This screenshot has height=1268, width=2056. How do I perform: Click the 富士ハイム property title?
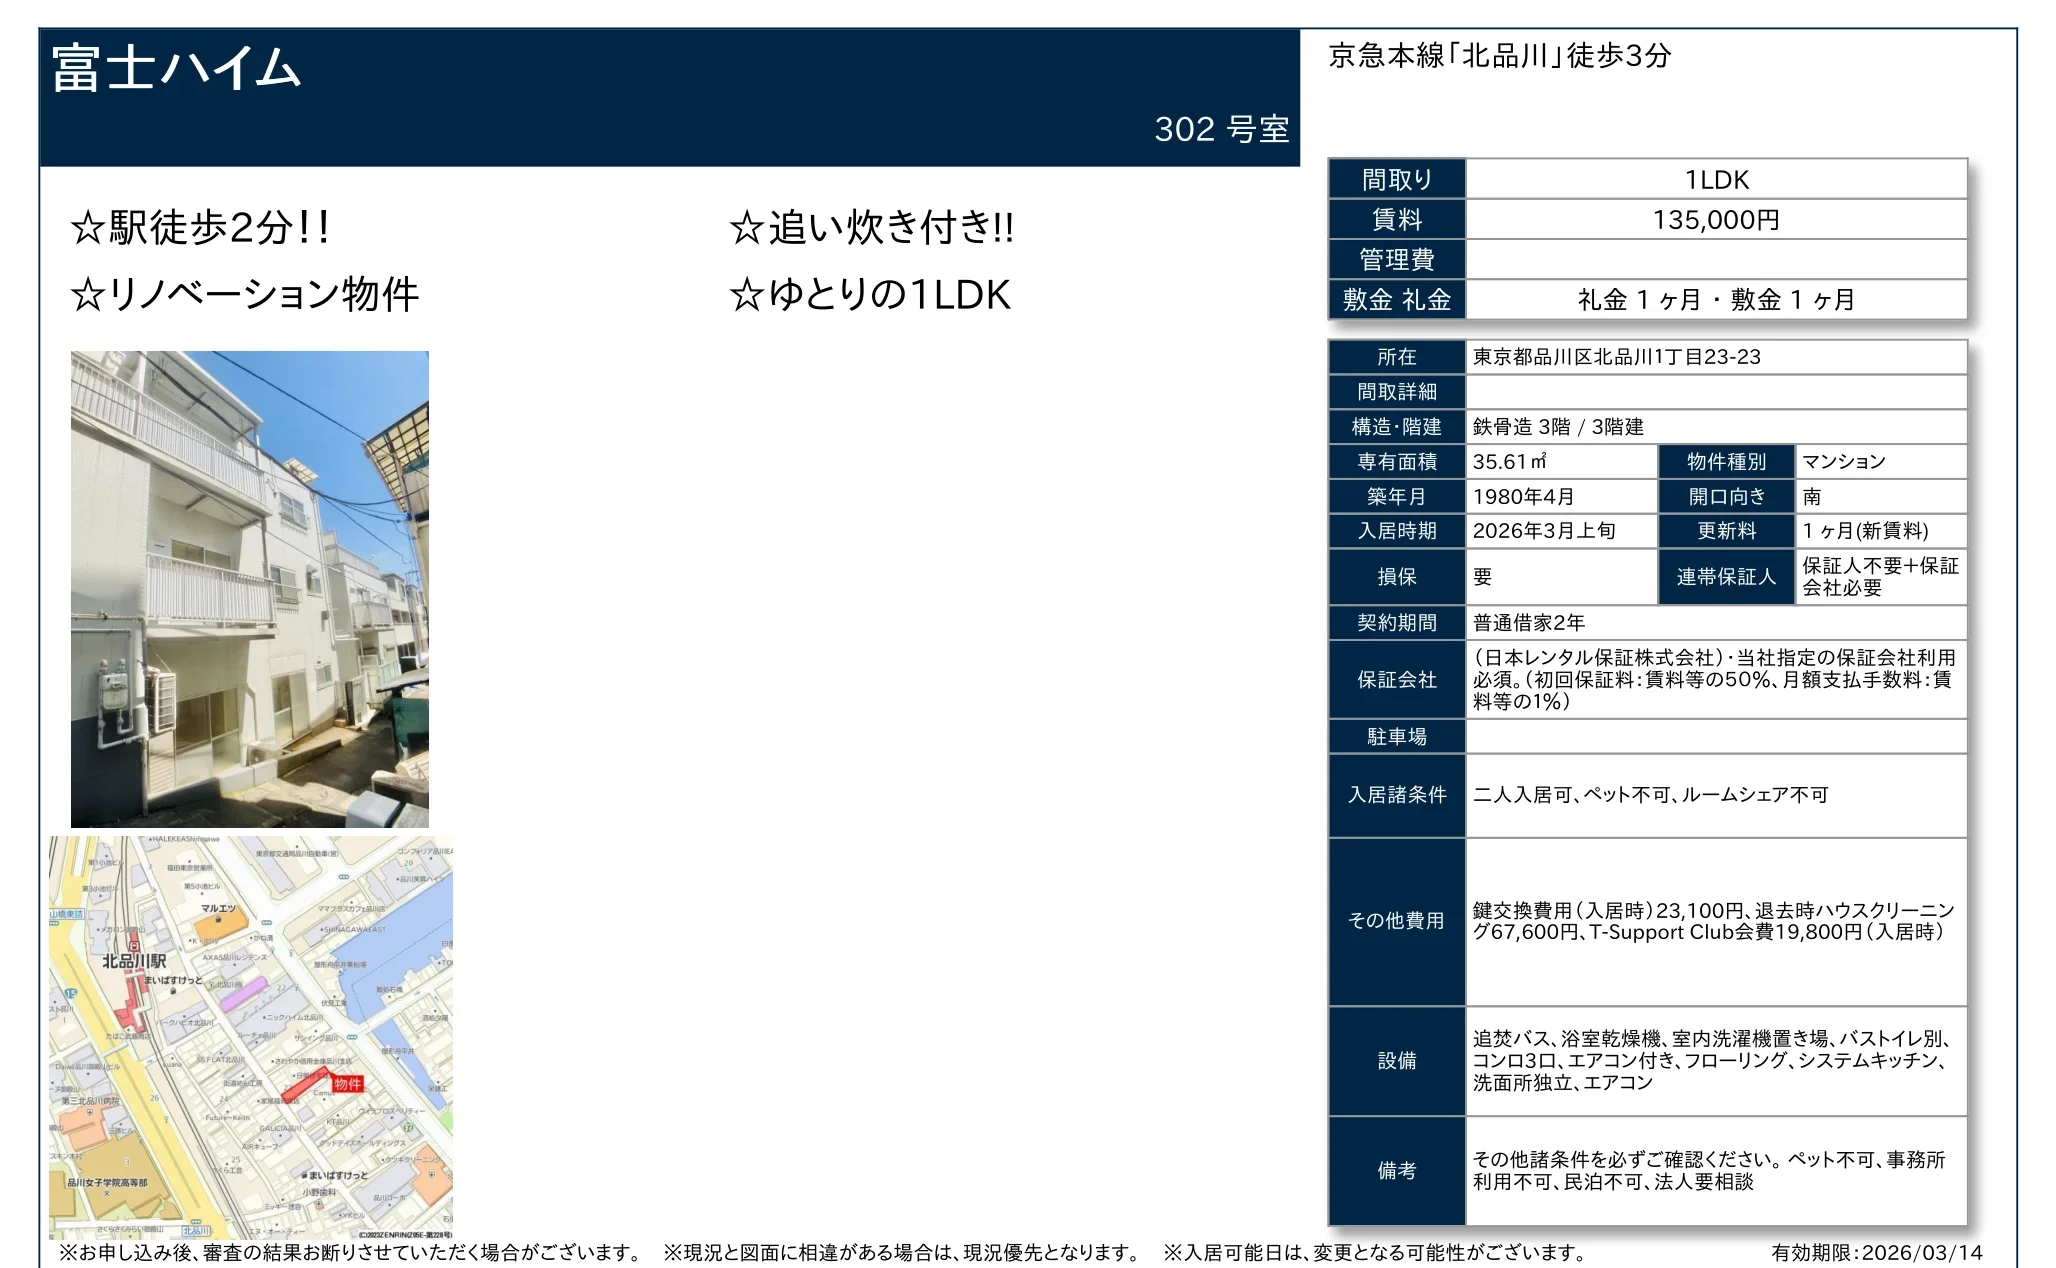pos(175,67)
